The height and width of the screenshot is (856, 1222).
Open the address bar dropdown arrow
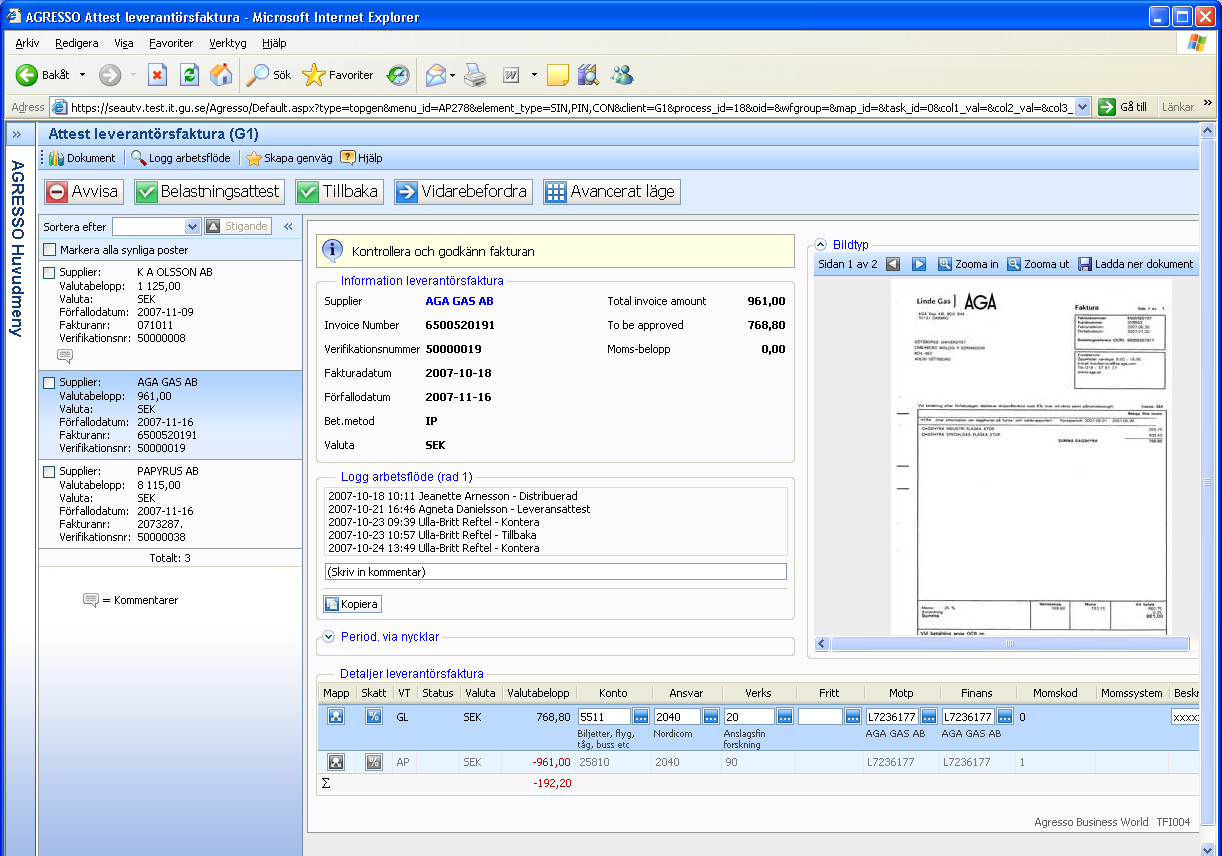1082,107
